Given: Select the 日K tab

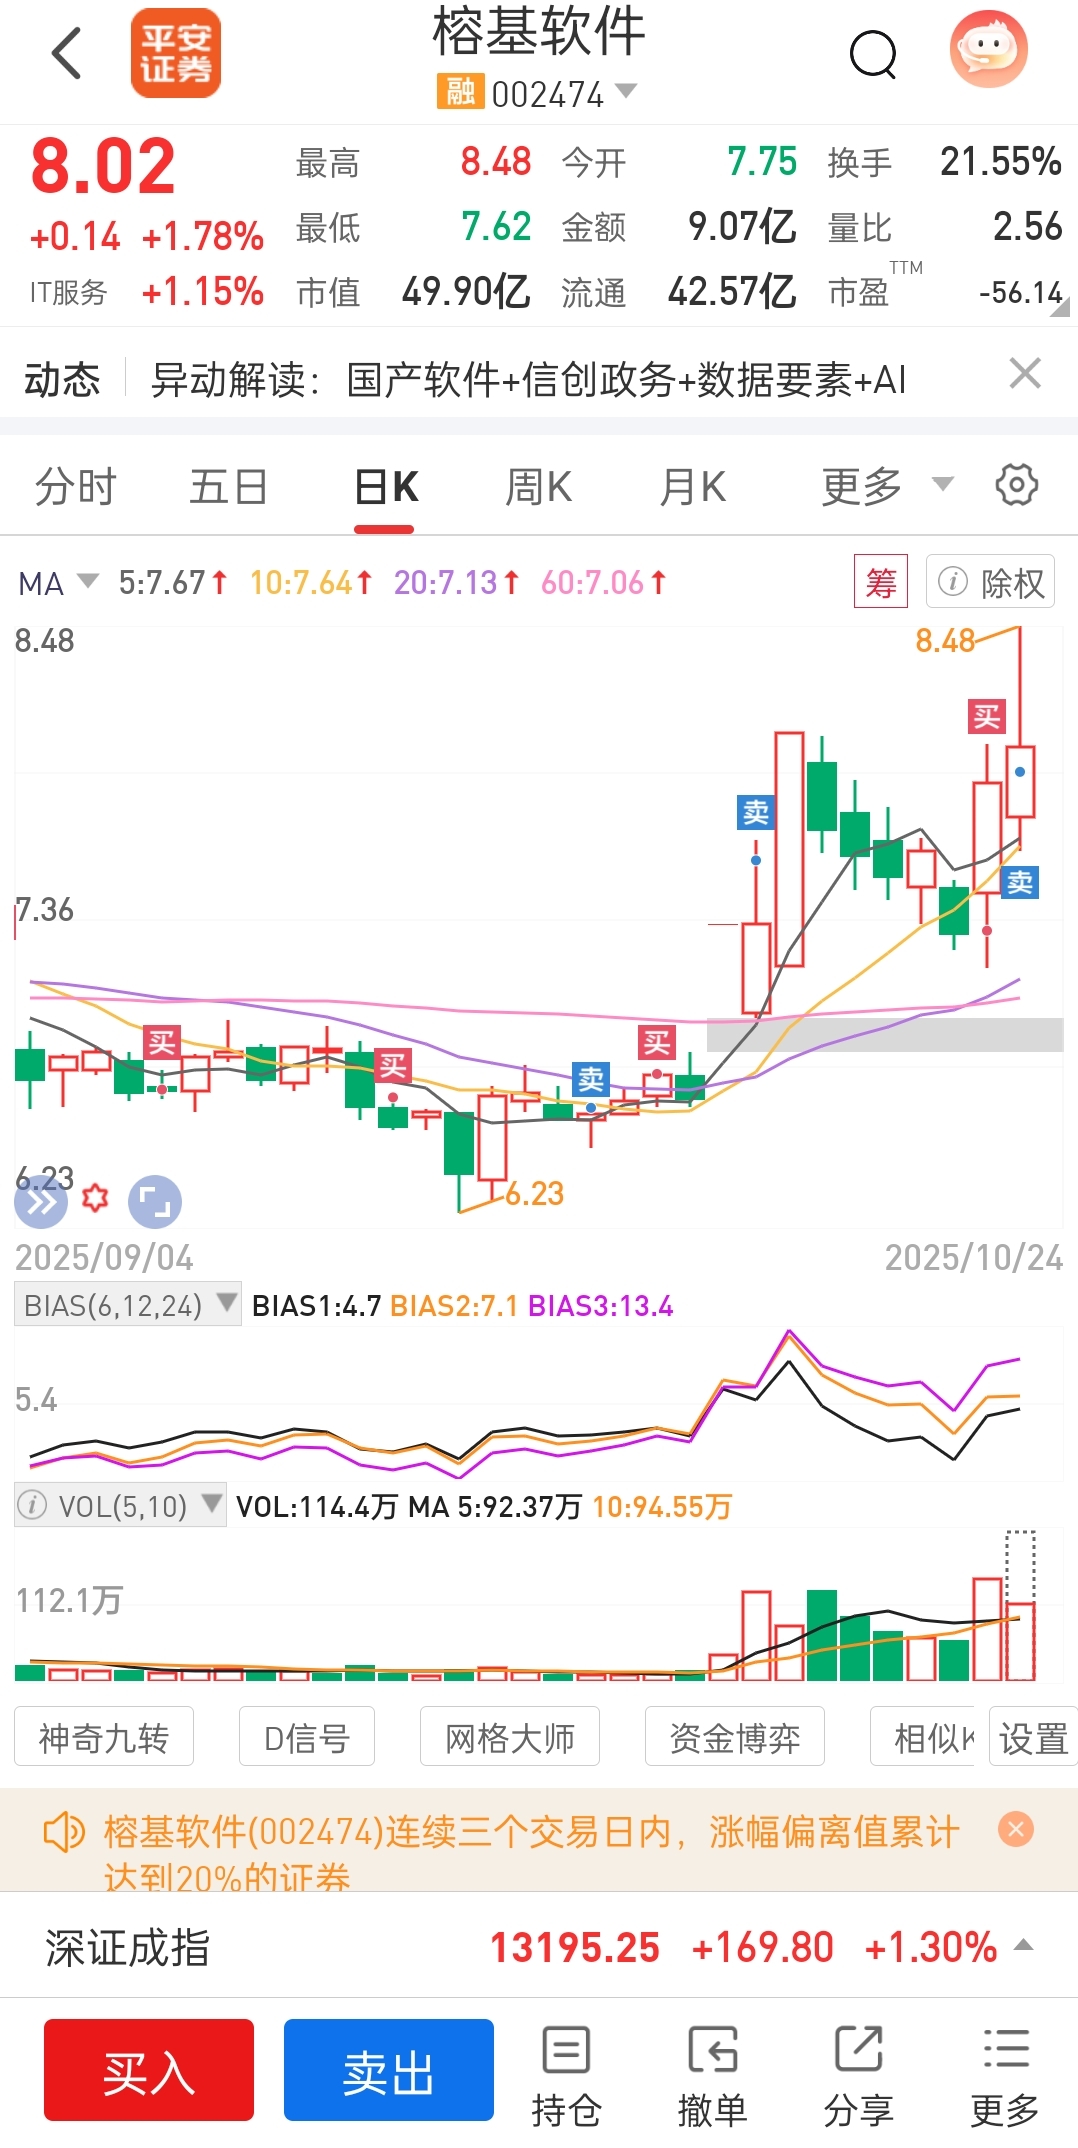Looking at the screenshot, I should coord(386,488).
